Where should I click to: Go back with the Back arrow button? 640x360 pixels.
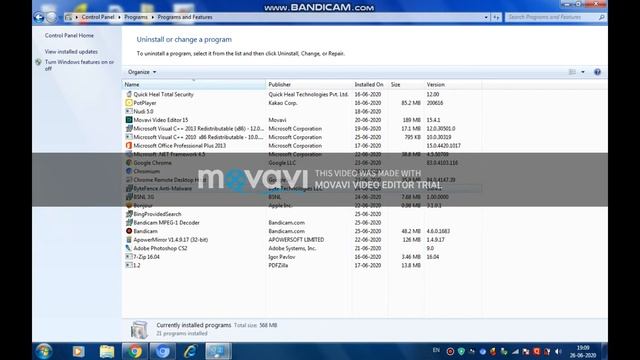coord(39,17)
